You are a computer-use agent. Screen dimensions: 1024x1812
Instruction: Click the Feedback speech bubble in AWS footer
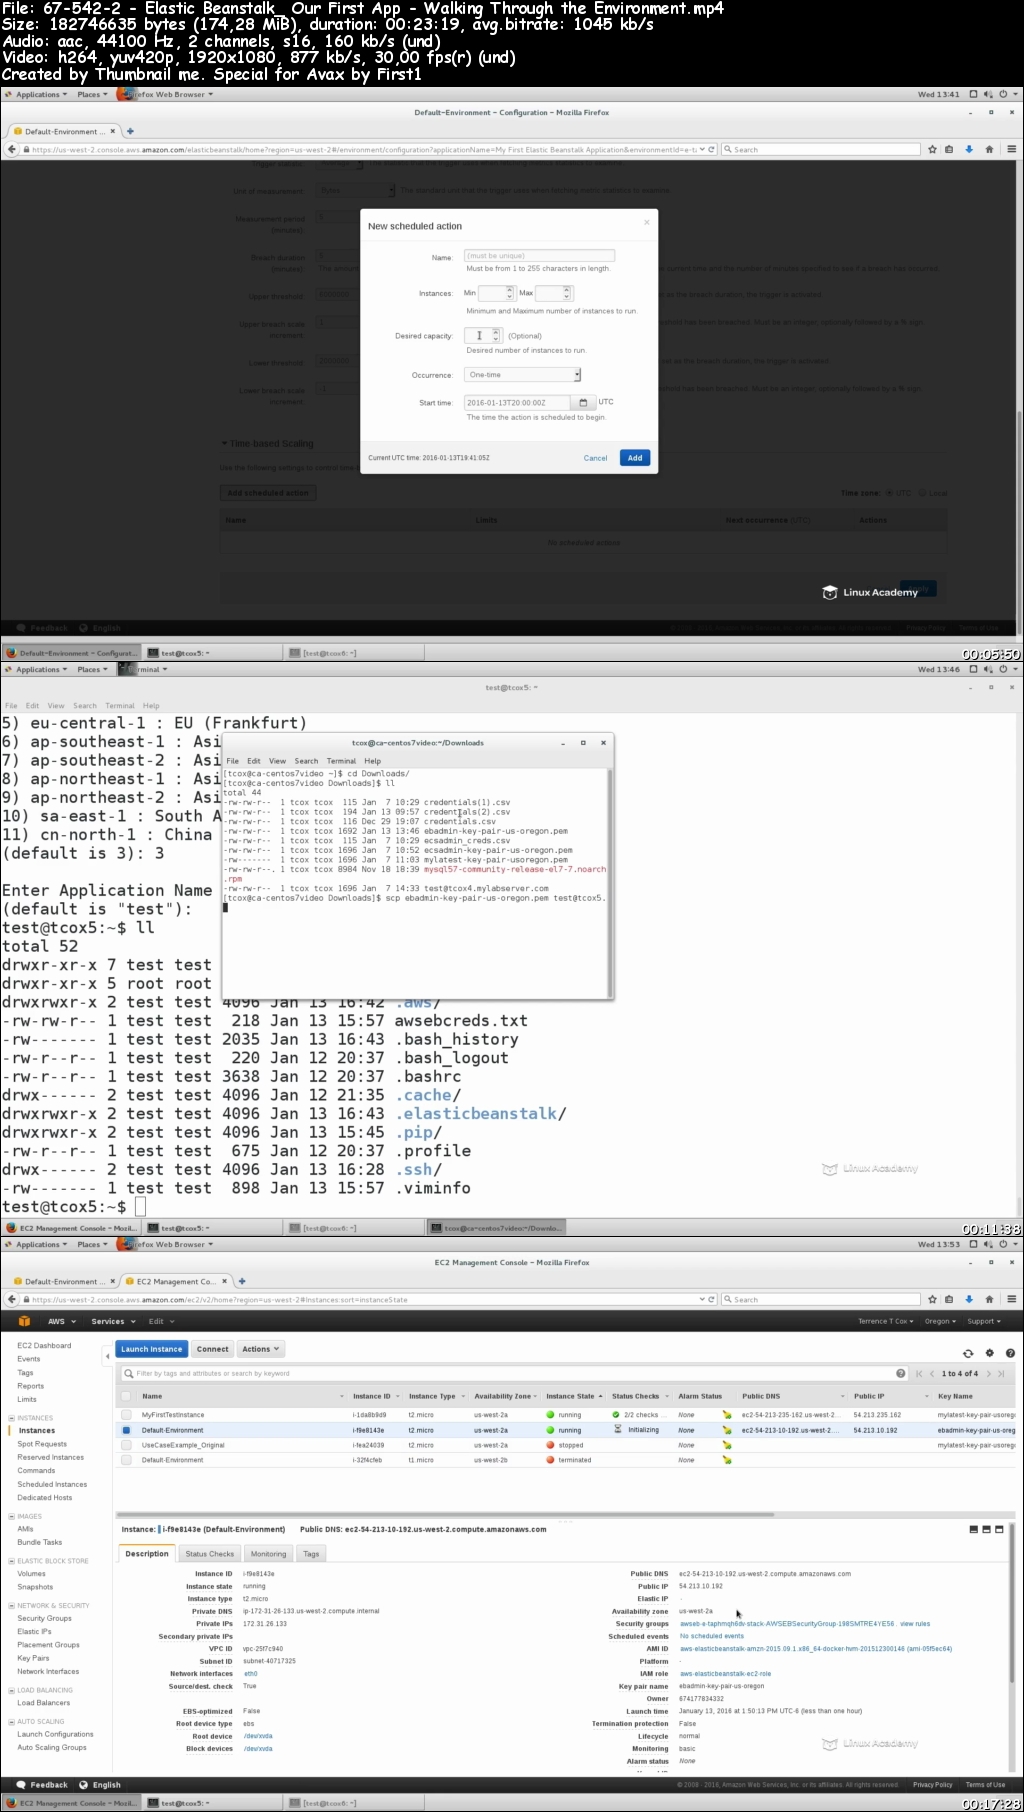click(x=22, y=1784)
